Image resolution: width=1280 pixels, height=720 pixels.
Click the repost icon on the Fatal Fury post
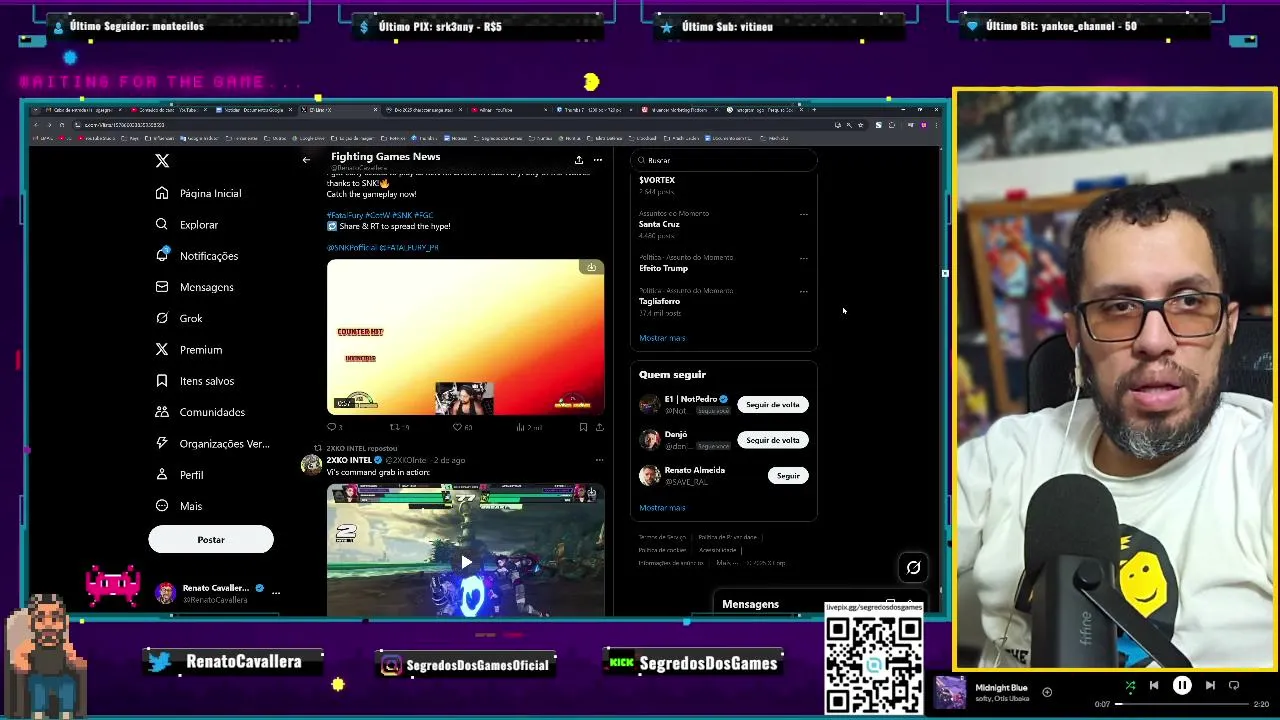tap(394, 427)
